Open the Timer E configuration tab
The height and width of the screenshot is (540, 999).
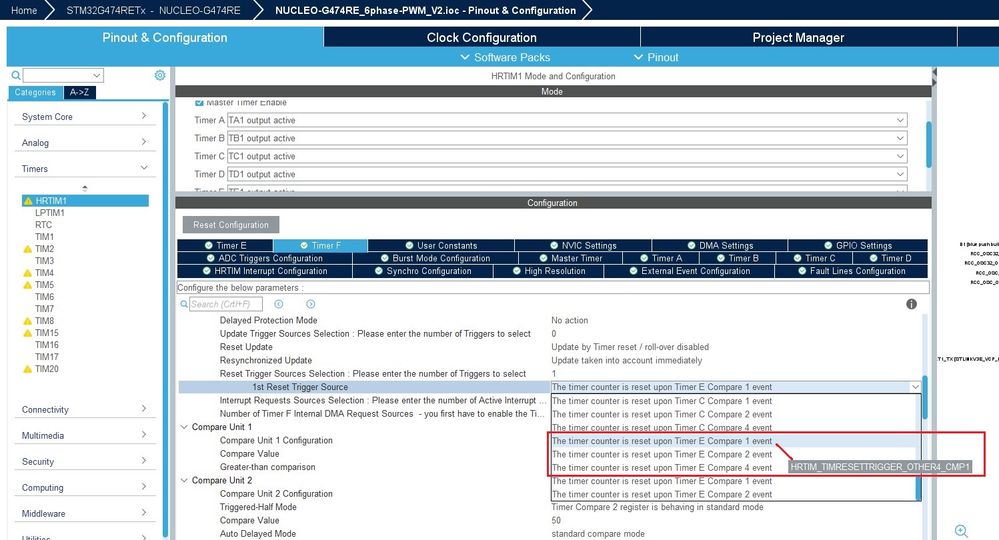click(226, 245)
